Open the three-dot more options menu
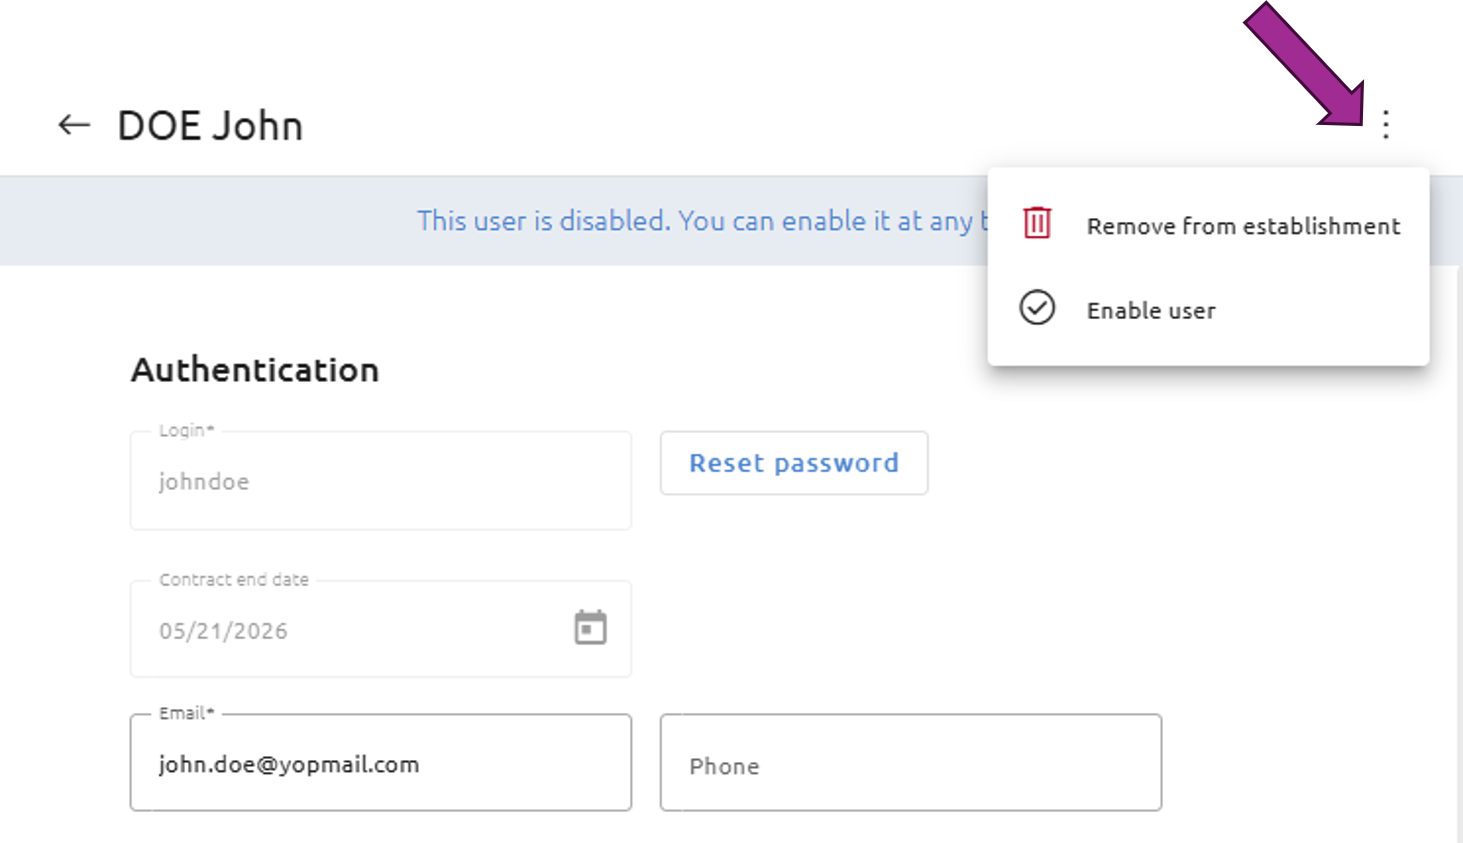Image resolution: width=1463 pixels, height=843 pixels. 1386,124
